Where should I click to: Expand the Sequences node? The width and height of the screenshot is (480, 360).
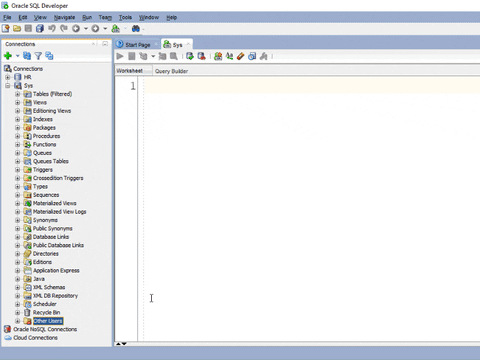18,195
